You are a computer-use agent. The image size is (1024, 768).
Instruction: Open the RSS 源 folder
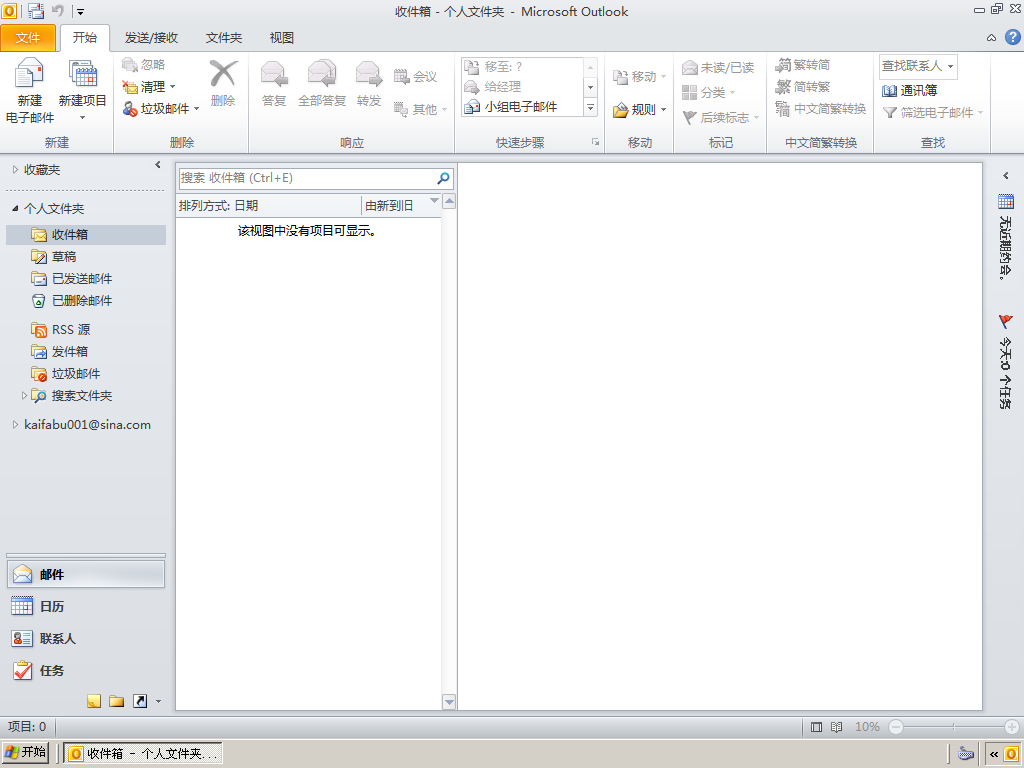[71, 330]
